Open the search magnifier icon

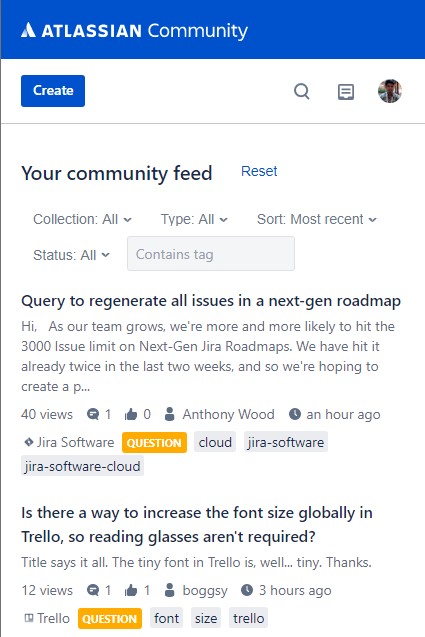click(x=302, y=91)
